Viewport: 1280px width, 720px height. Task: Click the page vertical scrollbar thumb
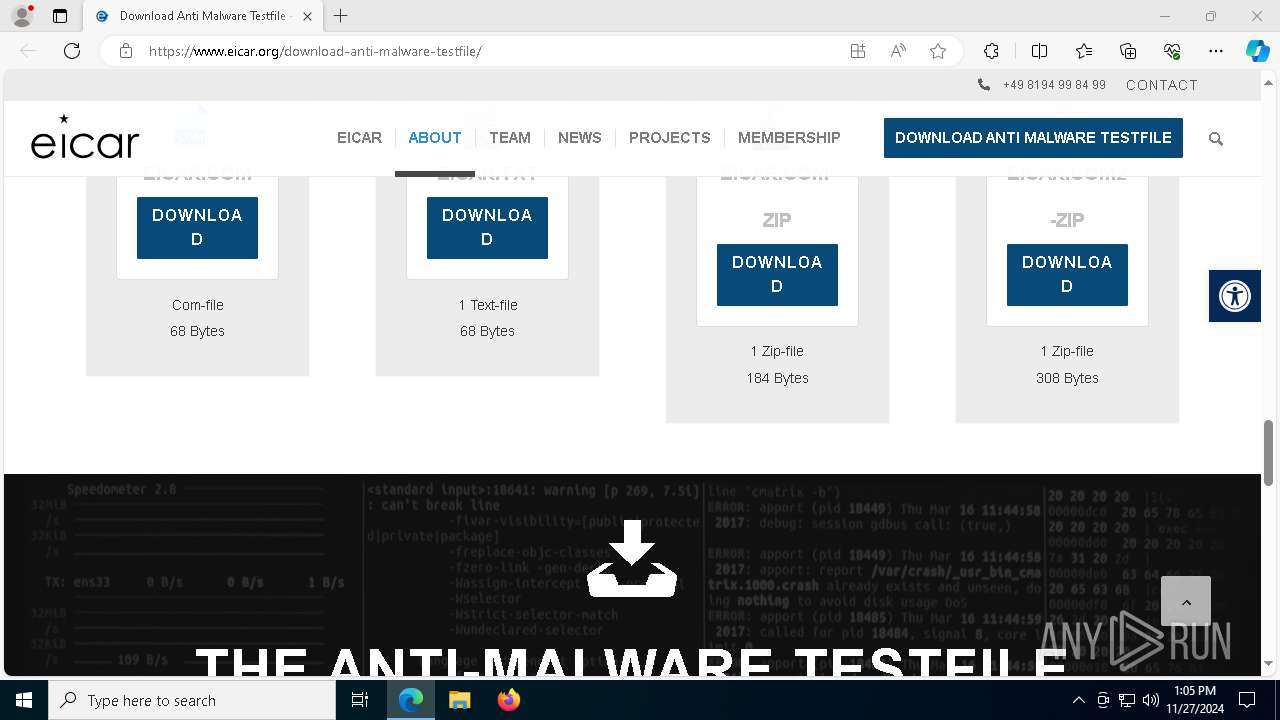coord(1269,453)
